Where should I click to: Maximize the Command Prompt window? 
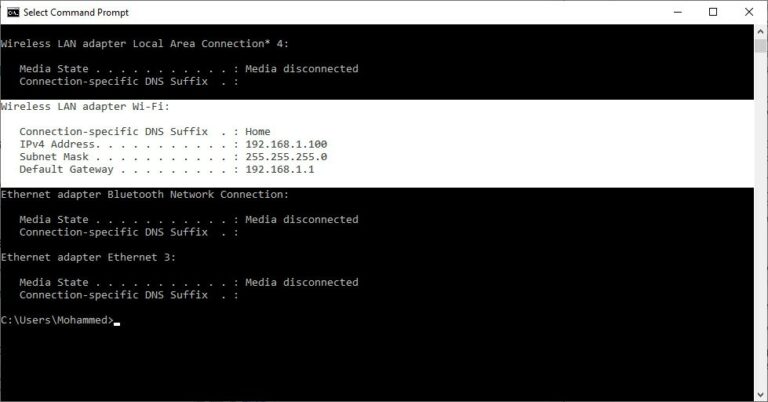pos(713,12)
